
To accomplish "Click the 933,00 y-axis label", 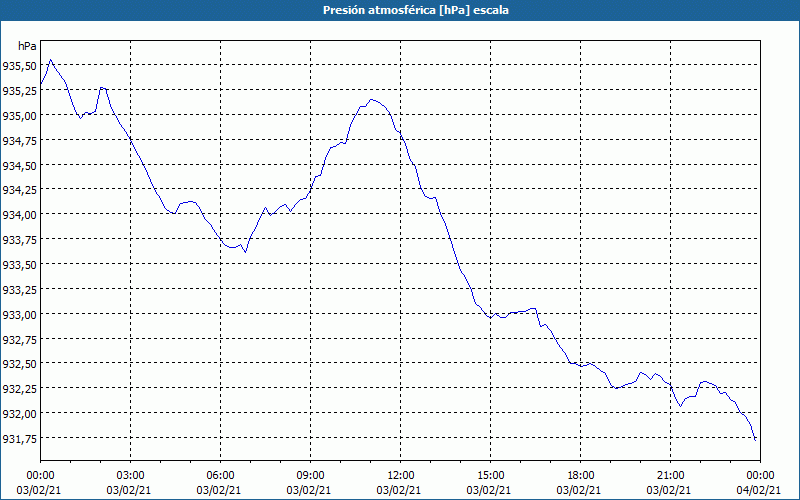I will pos(19,314).
